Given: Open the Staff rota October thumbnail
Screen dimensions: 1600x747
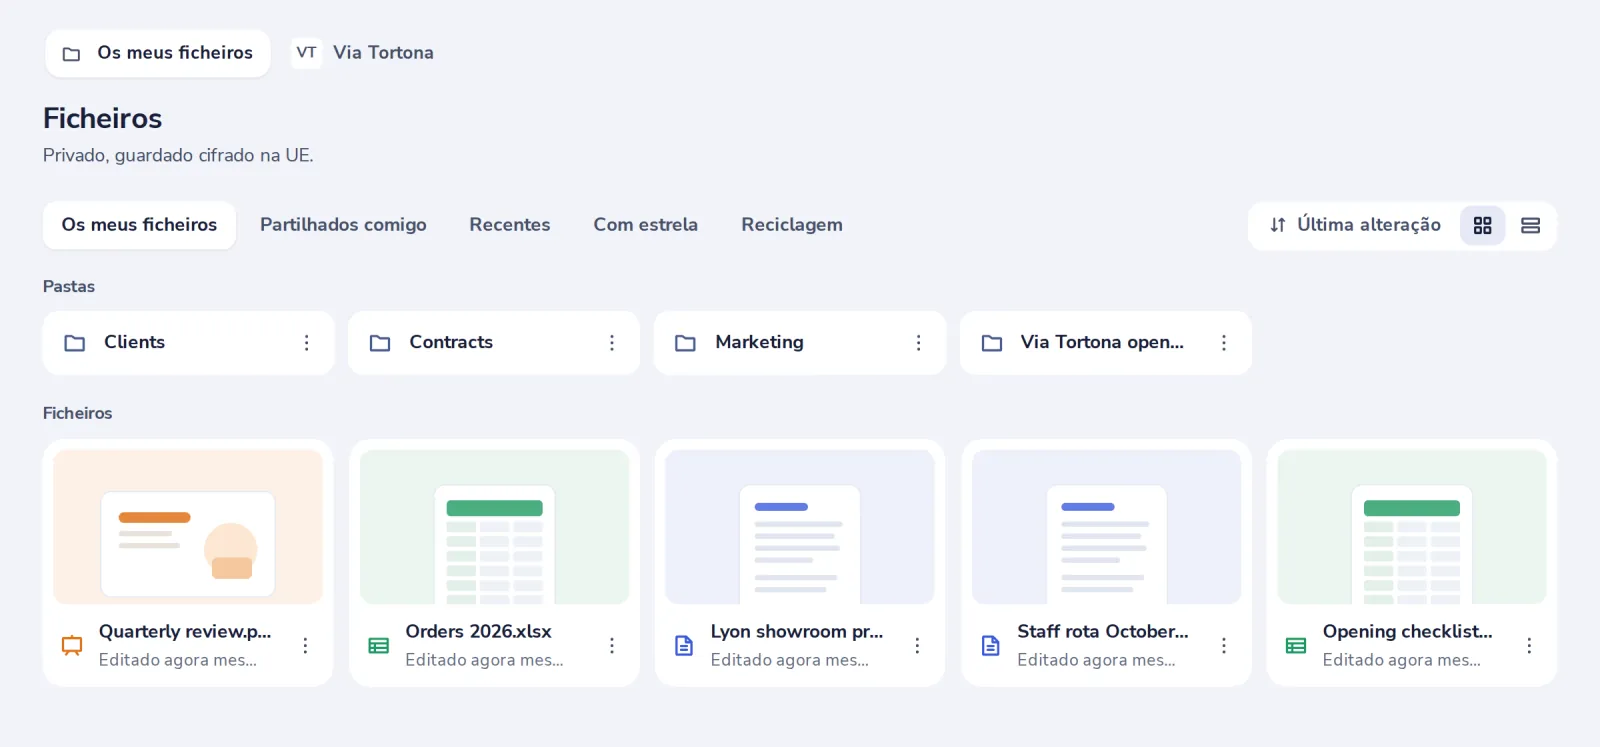Looking at the screenshot, I should (1106, 527).
